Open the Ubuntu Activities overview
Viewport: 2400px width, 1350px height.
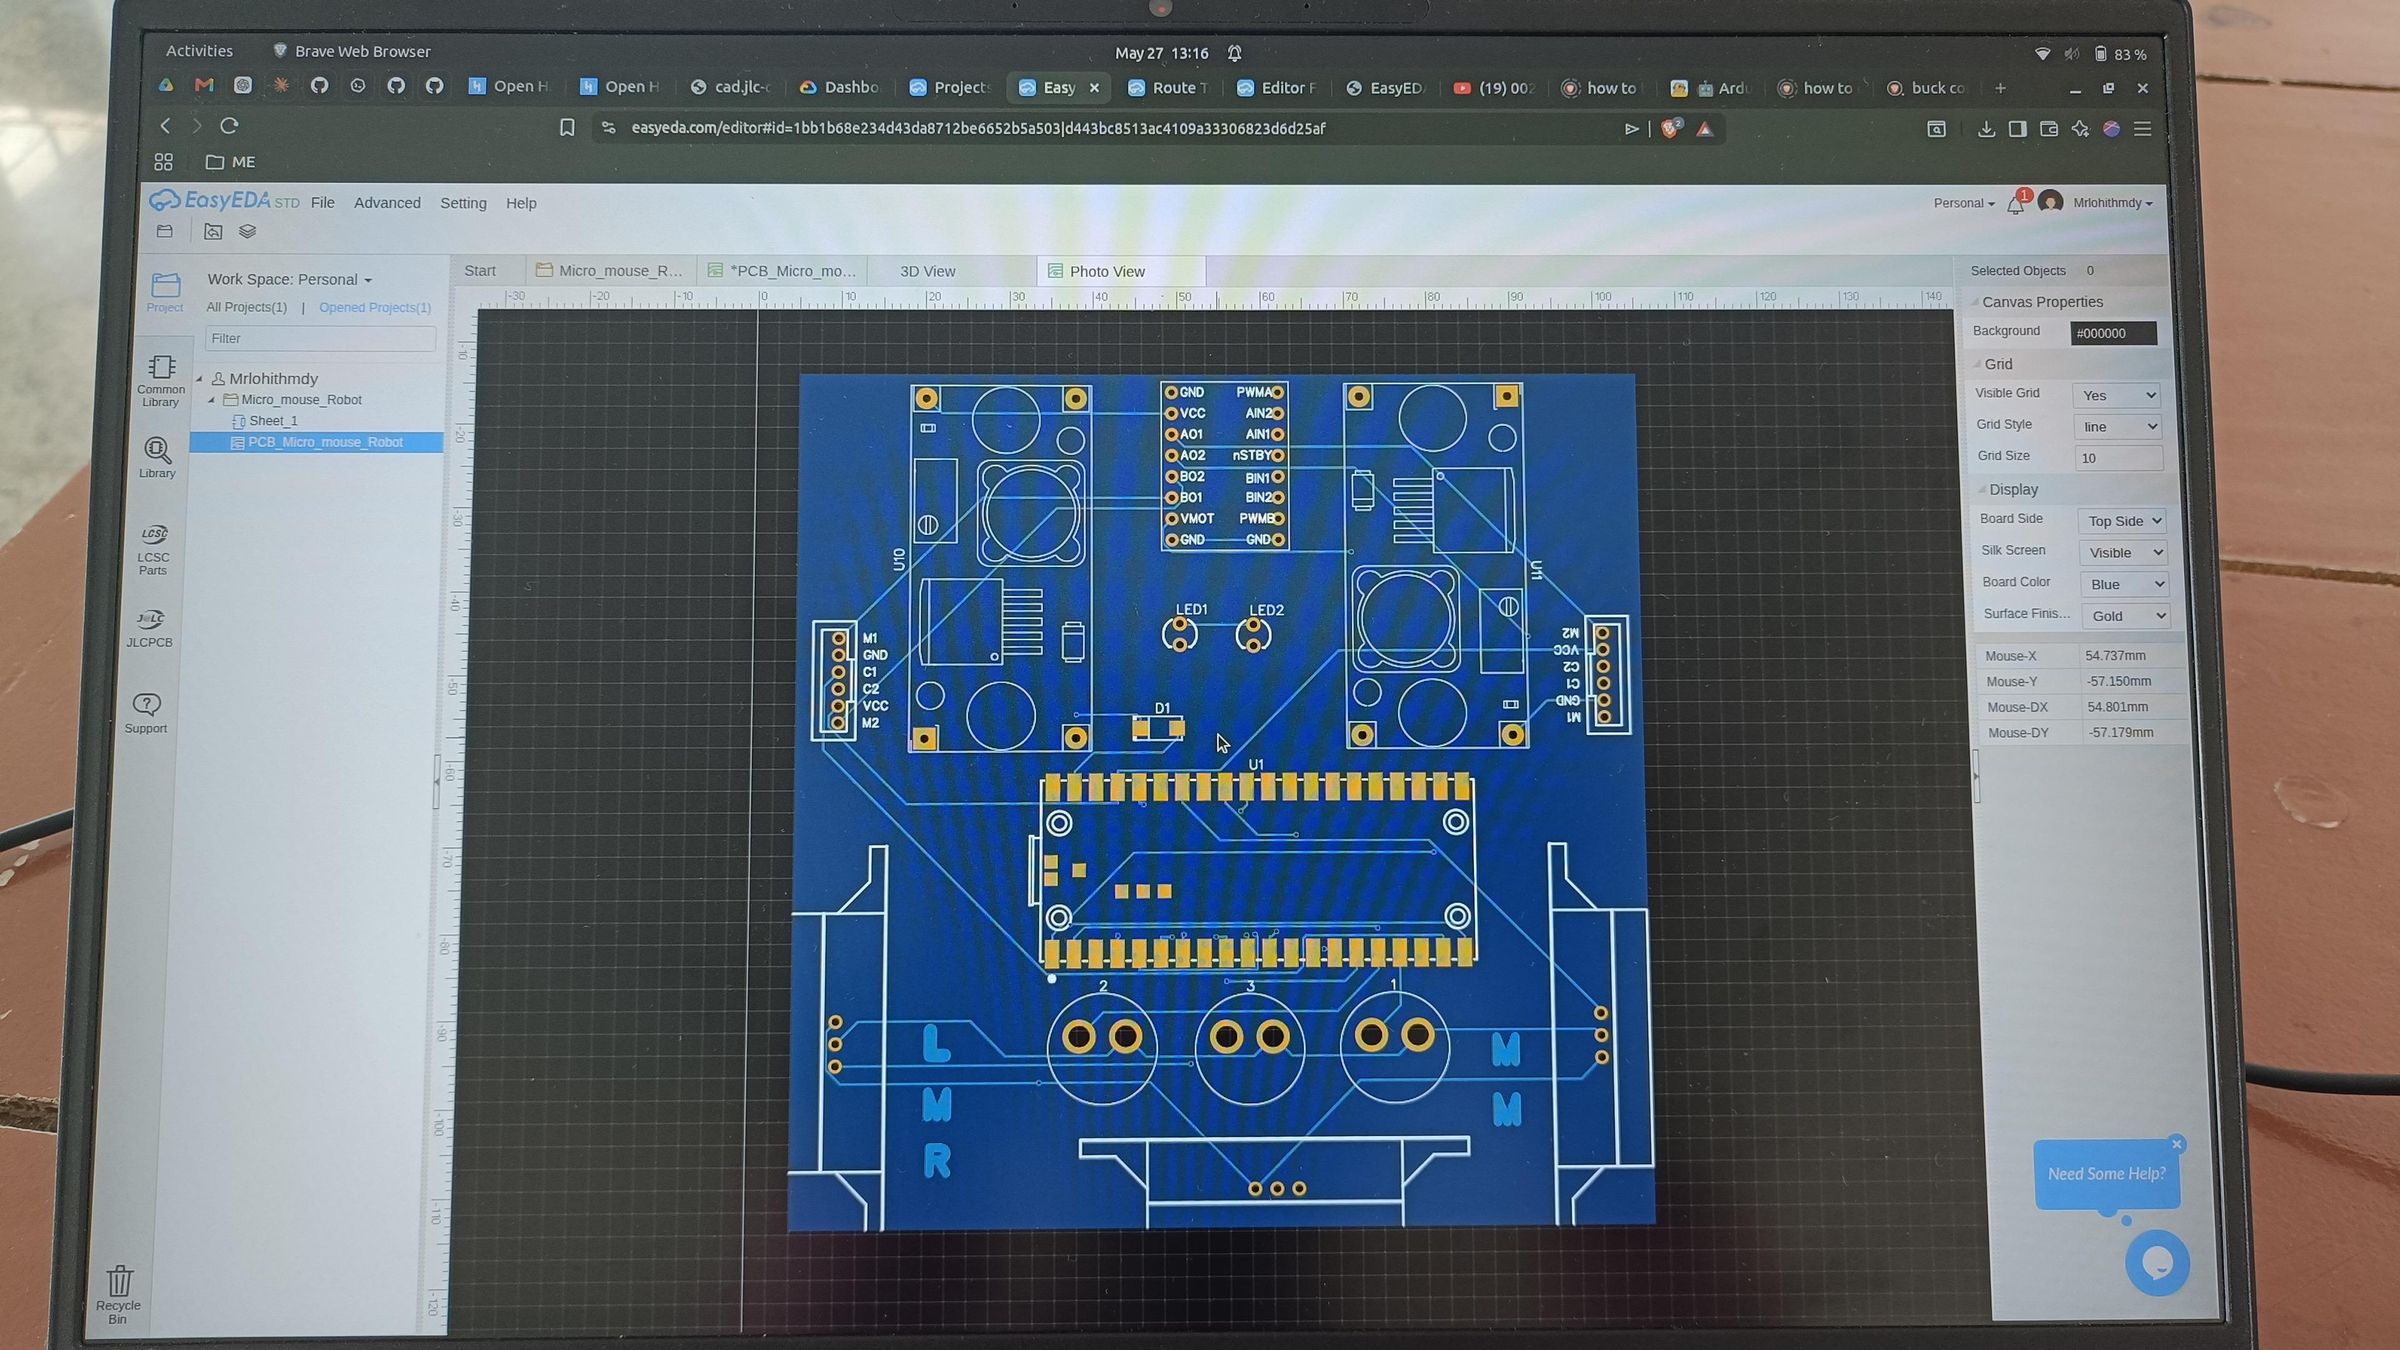[x=199, y=51]
